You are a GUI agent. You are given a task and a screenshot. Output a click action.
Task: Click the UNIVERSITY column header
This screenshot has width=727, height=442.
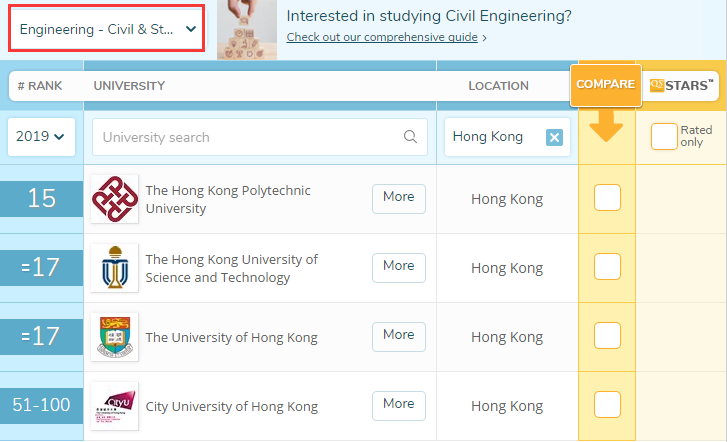click(x=129, y=86)
